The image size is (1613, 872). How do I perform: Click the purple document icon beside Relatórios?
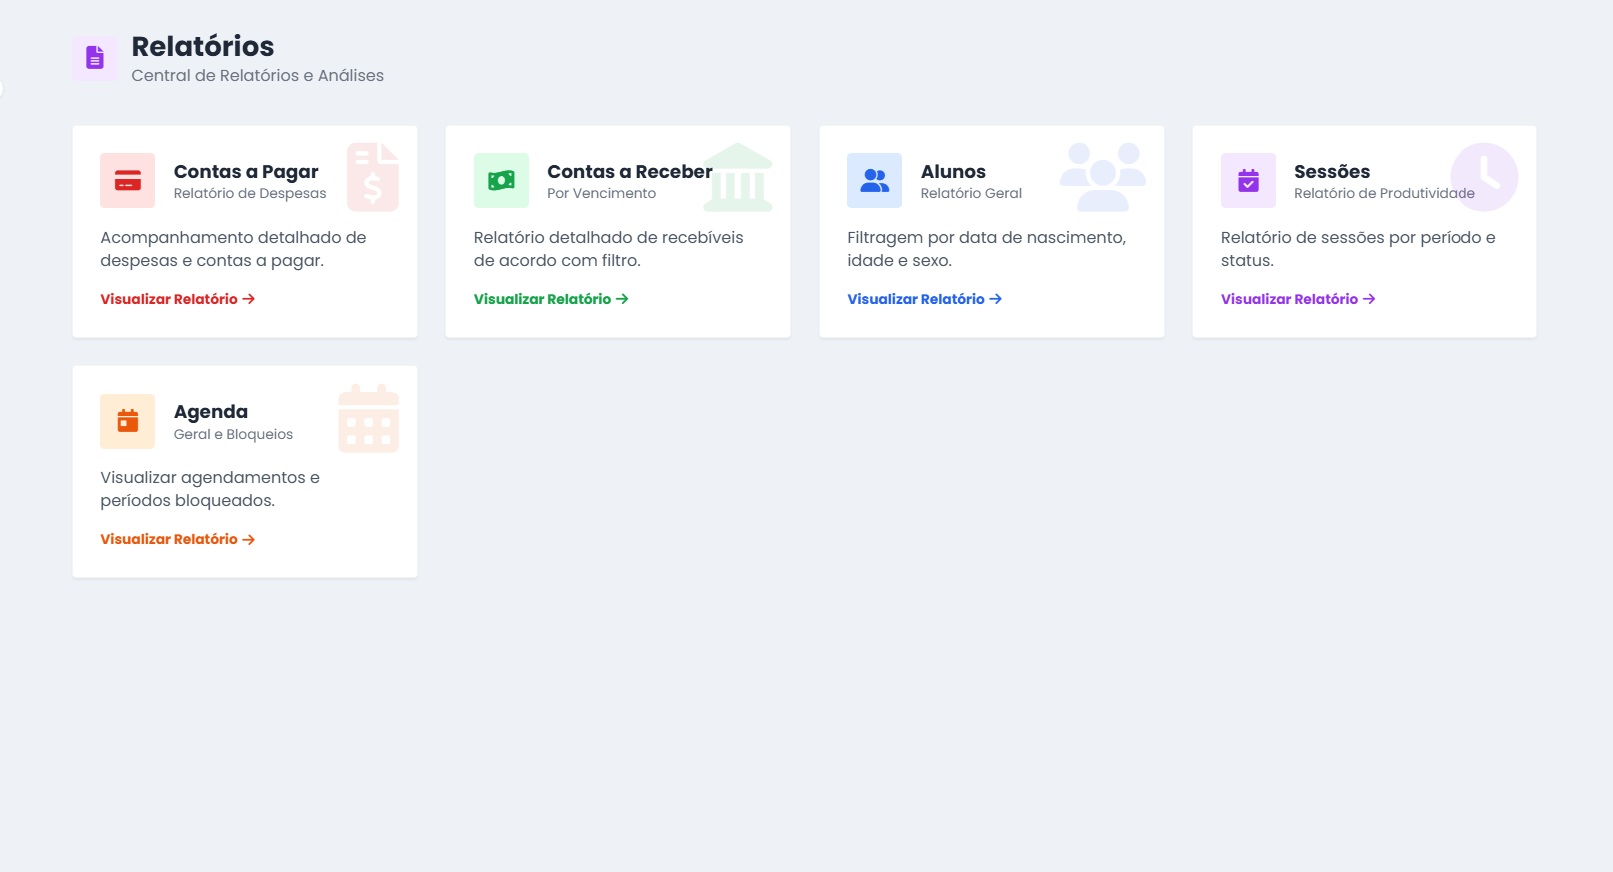click(95, 58)
